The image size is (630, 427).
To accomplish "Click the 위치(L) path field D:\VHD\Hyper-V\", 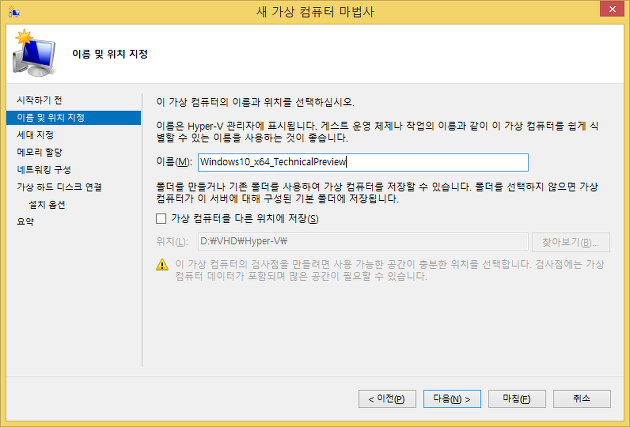I will tap(363, 242).
